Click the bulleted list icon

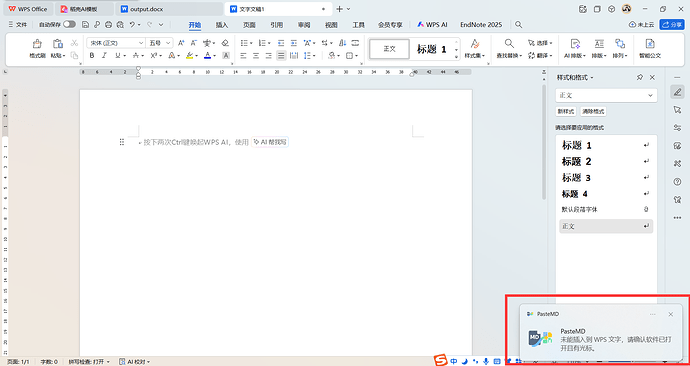tap(244, 43)
